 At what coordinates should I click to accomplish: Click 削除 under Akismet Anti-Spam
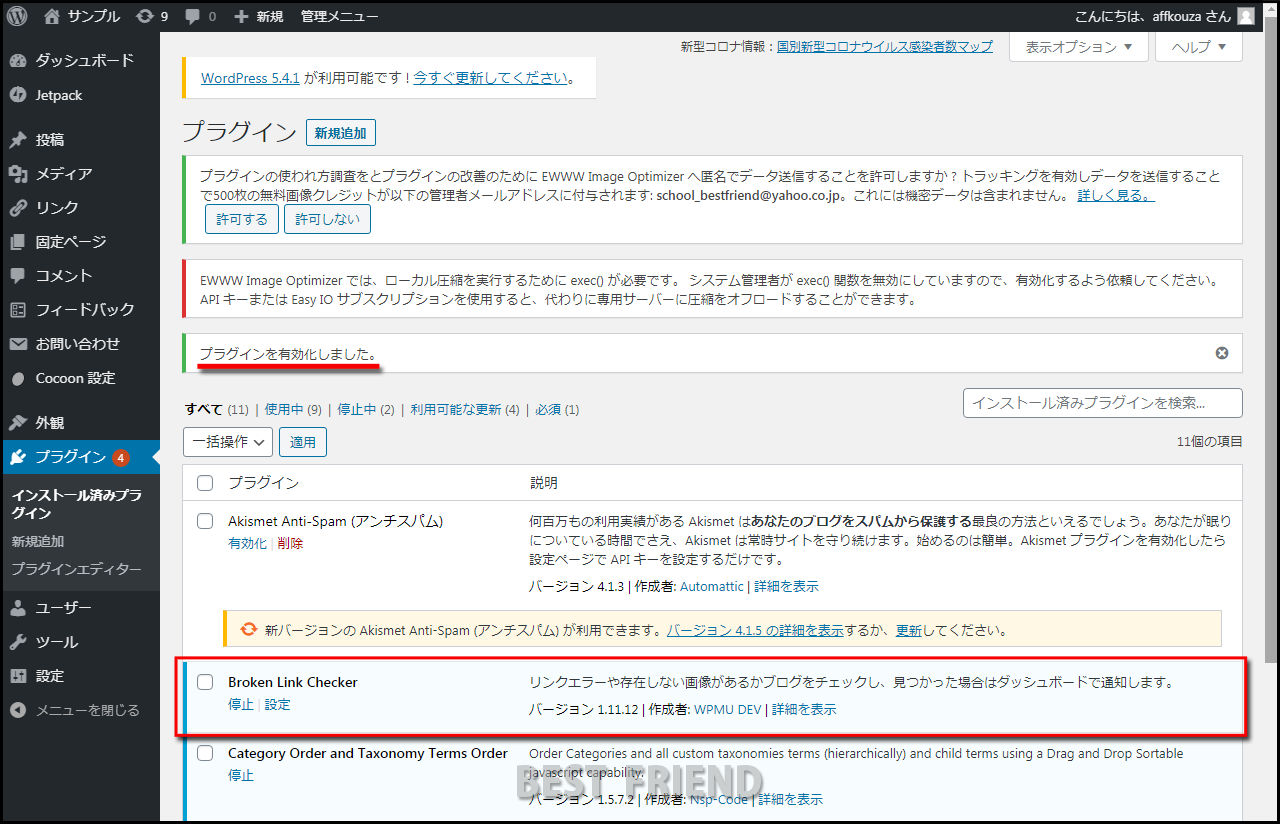[x=290, y=543]
